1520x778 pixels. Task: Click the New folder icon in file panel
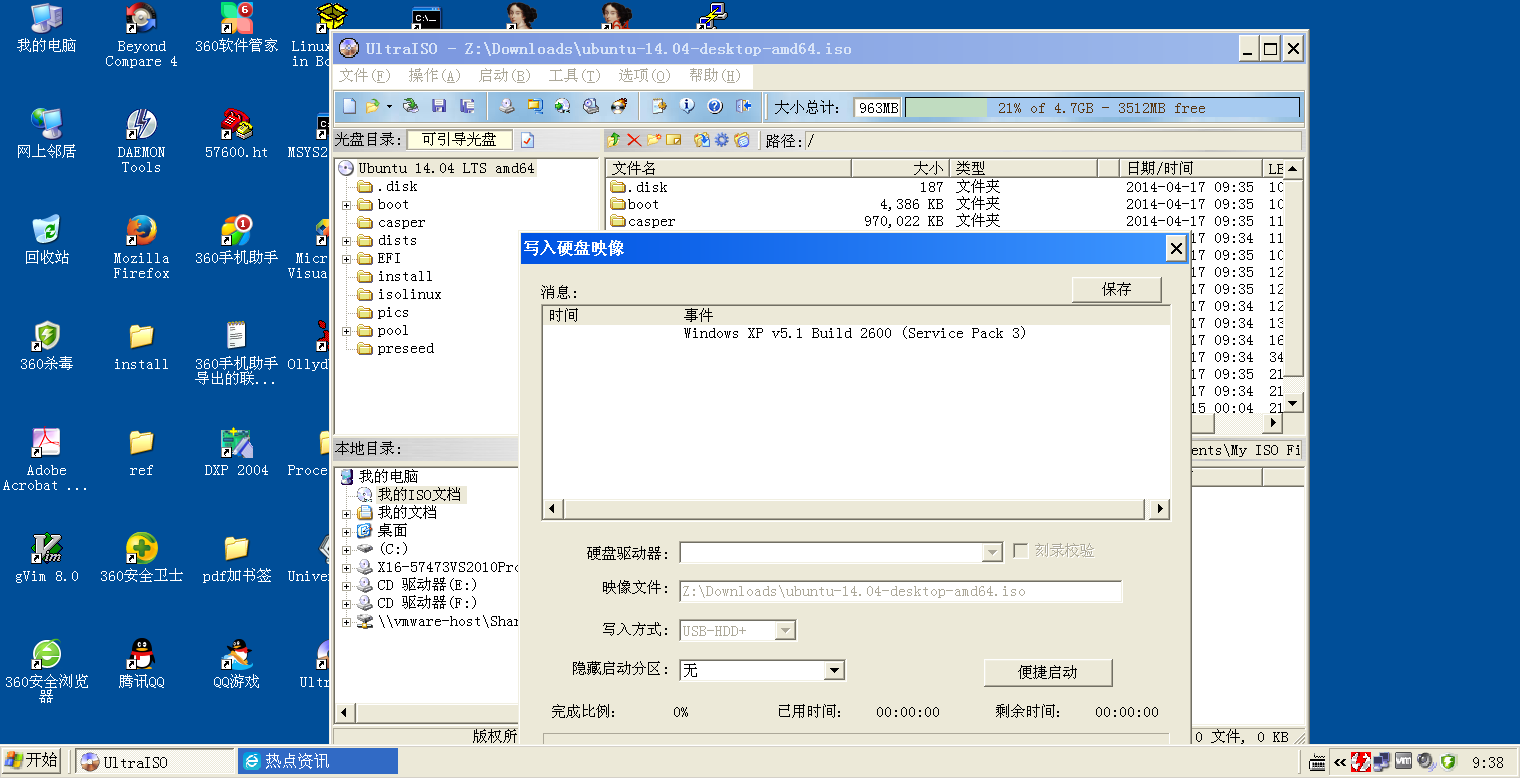(x=654, y=140)
